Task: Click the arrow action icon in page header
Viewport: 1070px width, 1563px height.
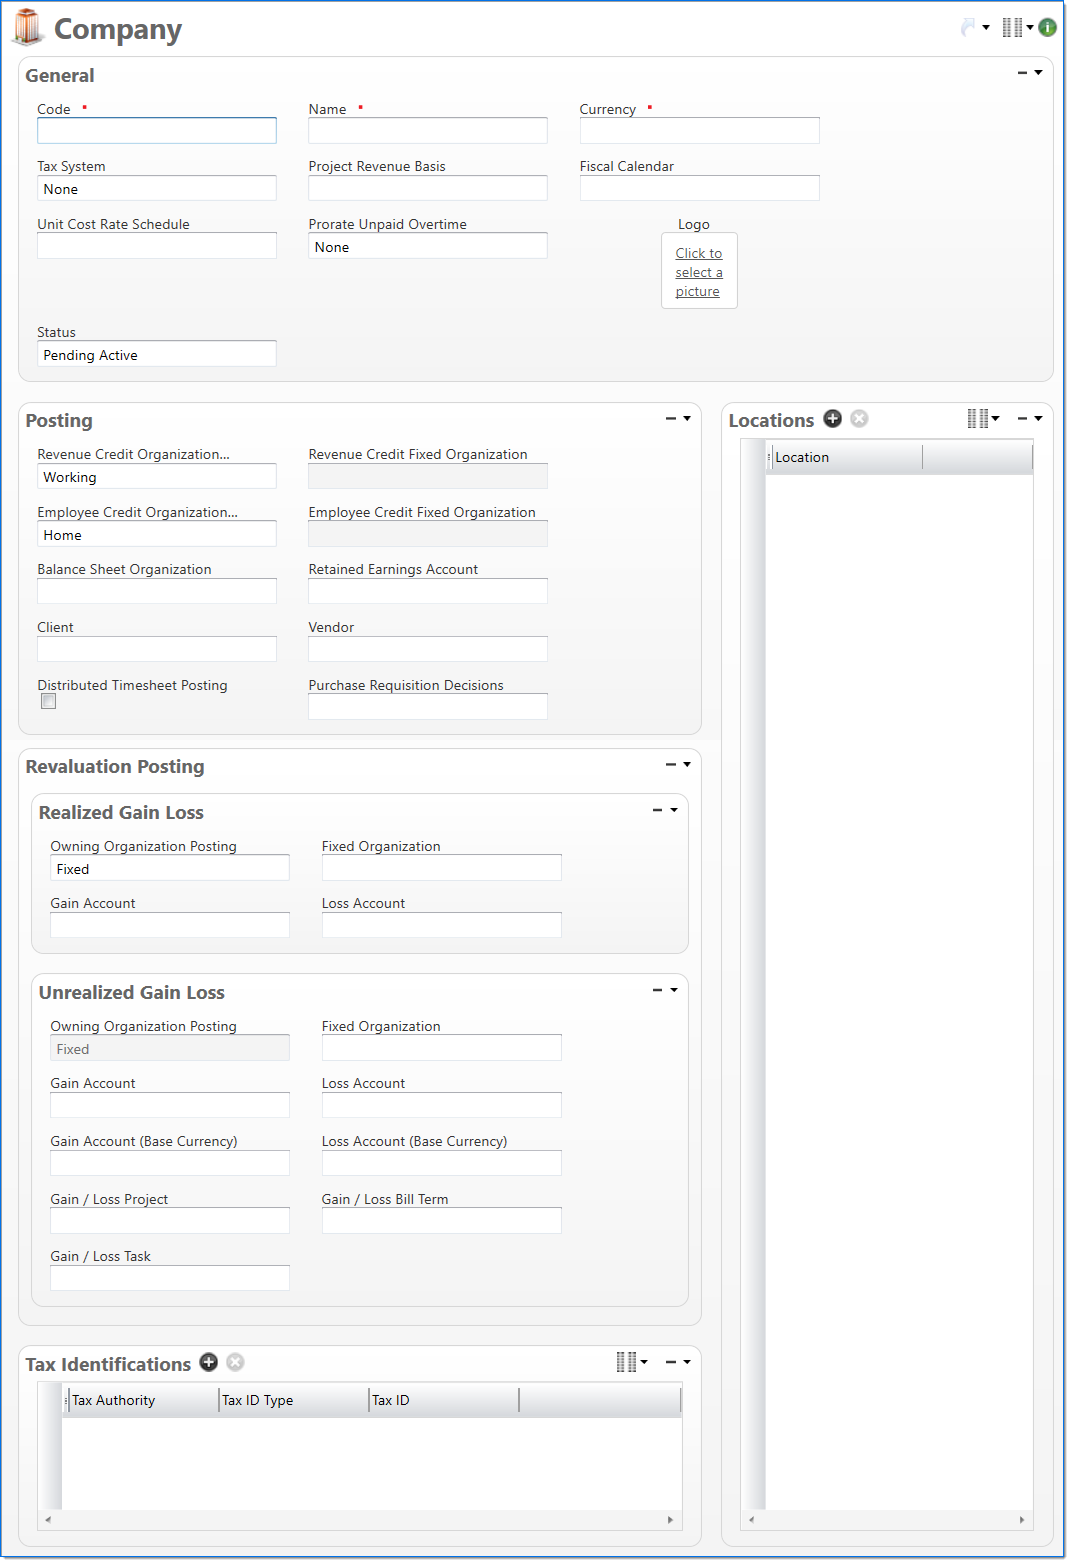Action: (x=969, y=28)
